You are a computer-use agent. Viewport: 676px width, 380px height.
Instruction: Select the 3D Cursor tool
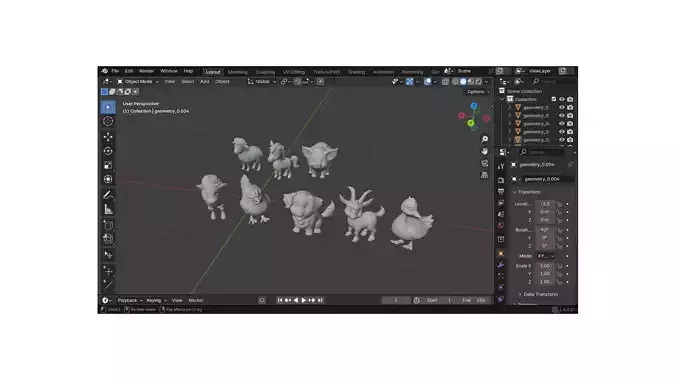[x=108, y=121]
